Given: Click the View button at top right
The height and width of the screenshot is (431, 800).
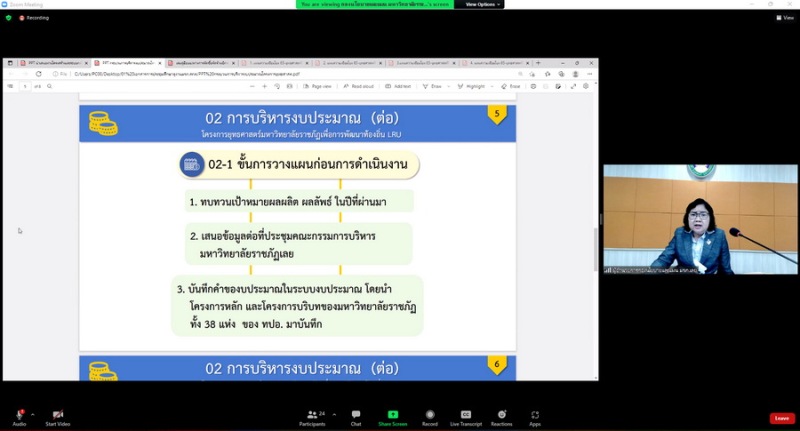Looking at the screenshot, I should (786, 17).
